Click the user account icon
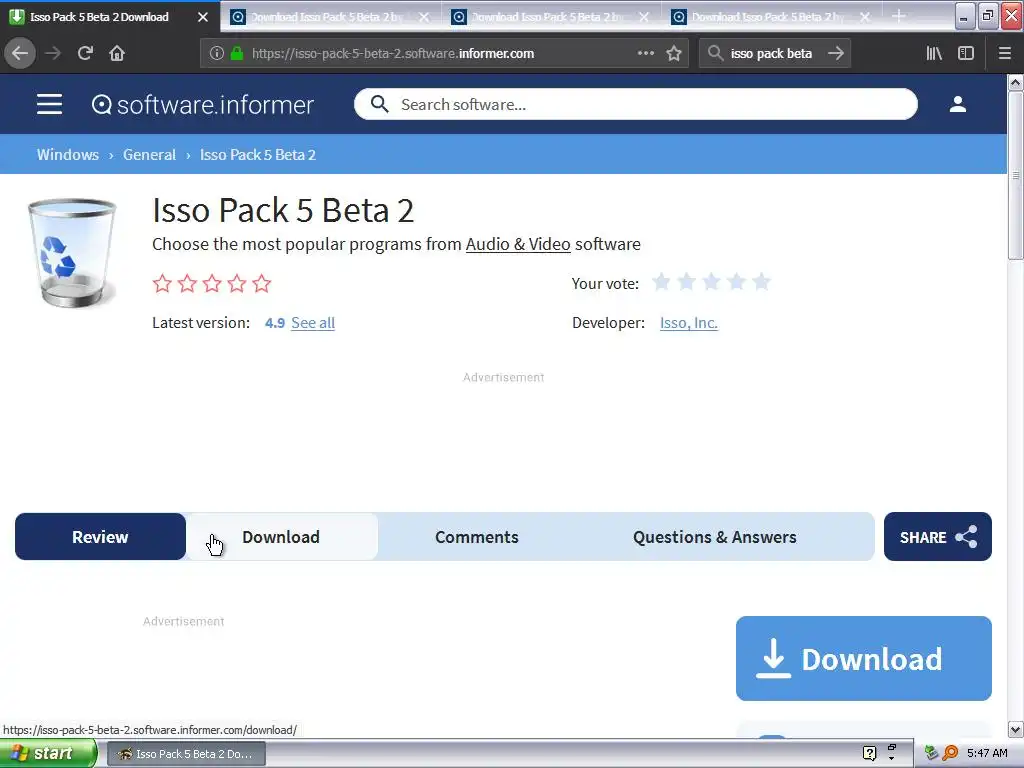 [x=957, y=104]
